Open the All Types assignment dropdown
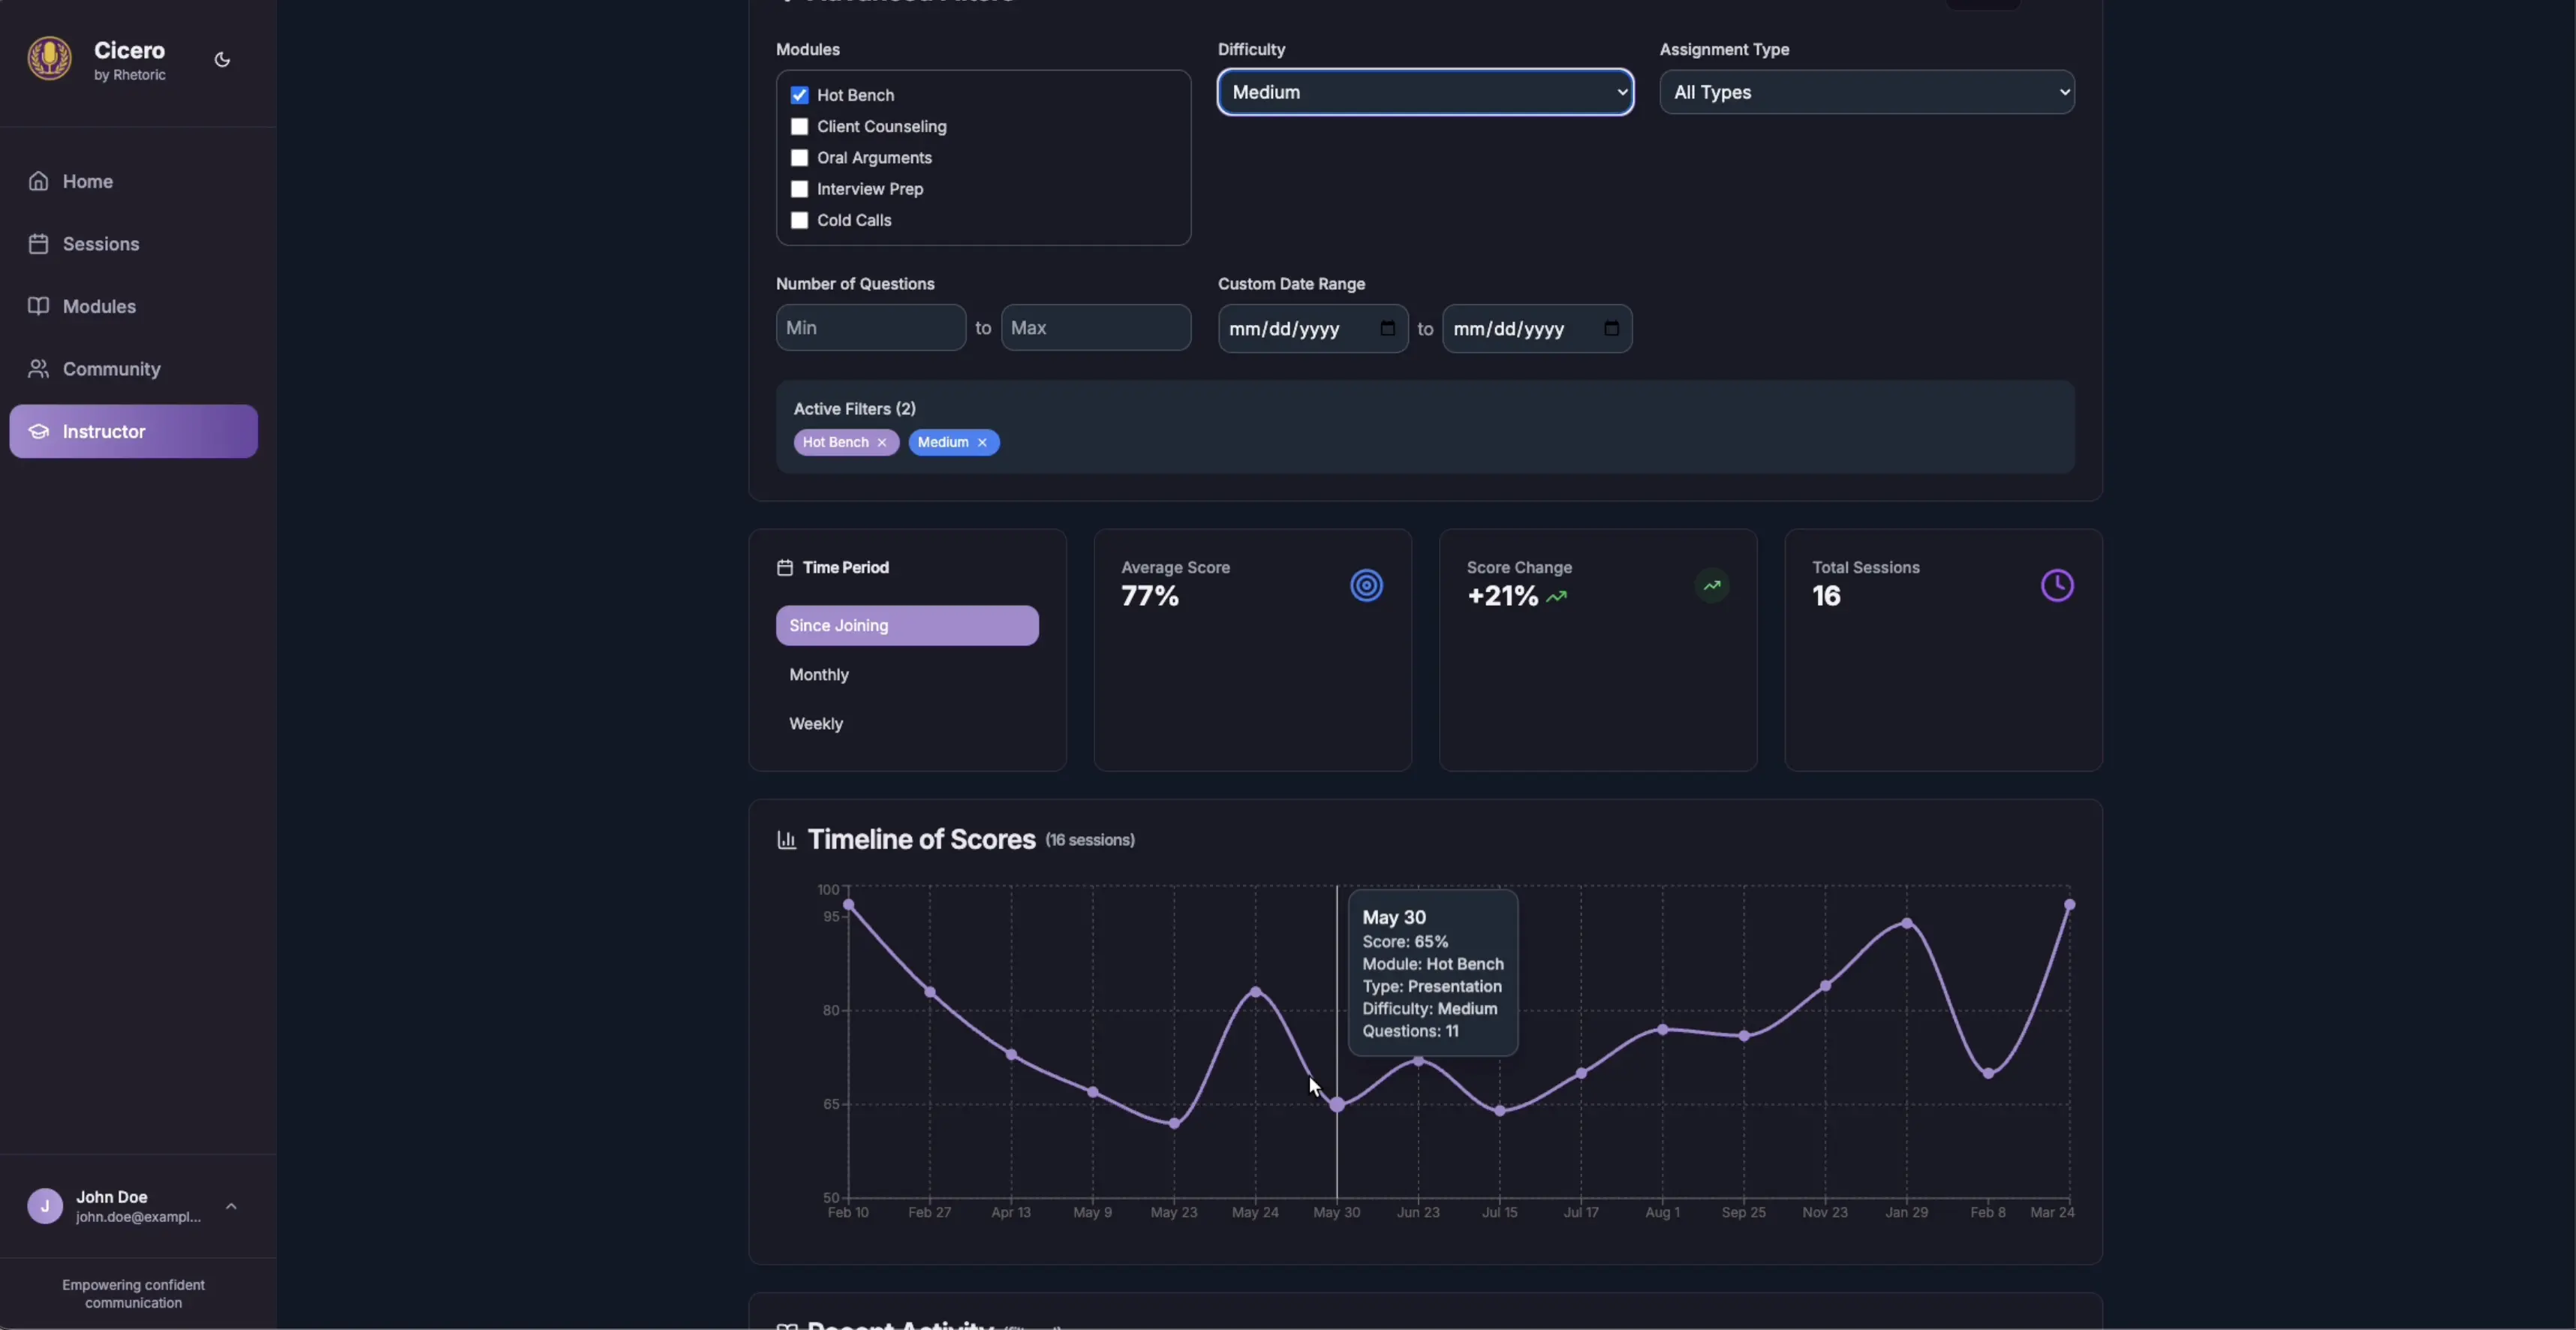 coord(1866,92)
